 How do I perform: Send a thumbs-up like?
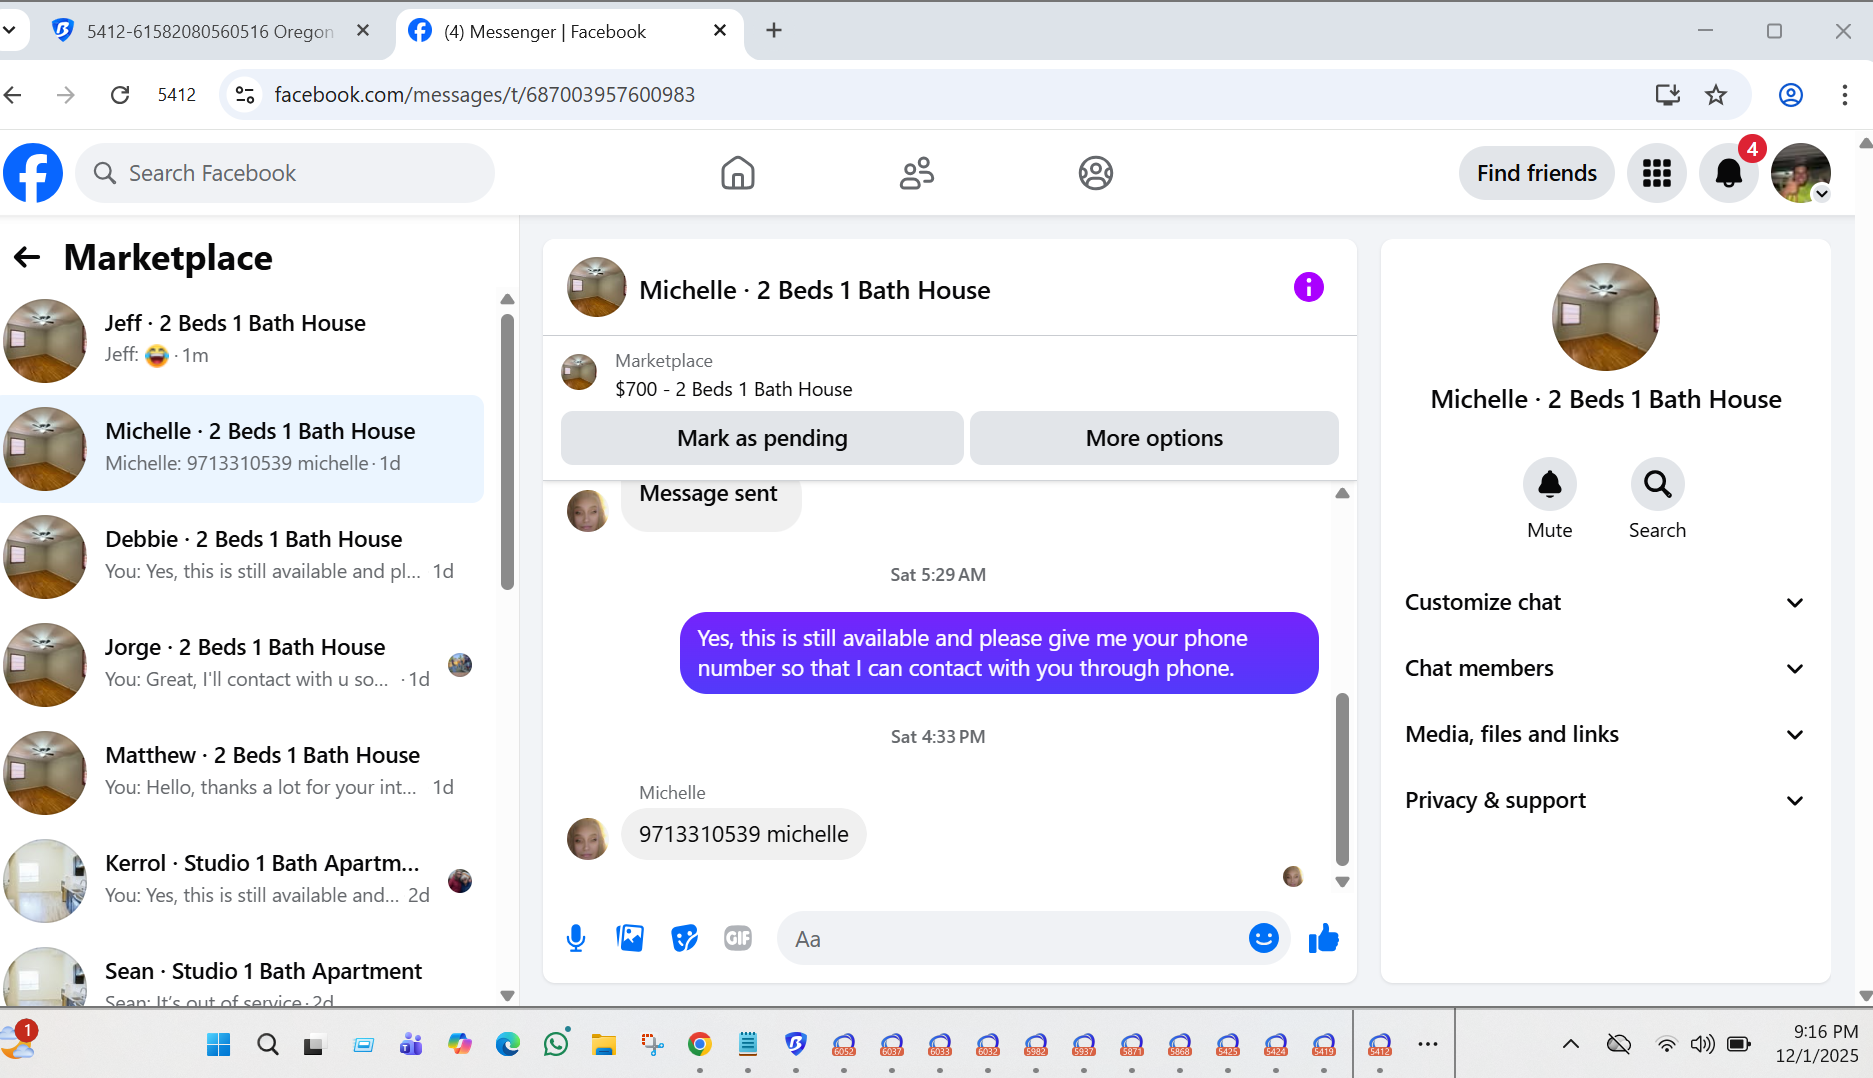click(x=1324, y=938)
